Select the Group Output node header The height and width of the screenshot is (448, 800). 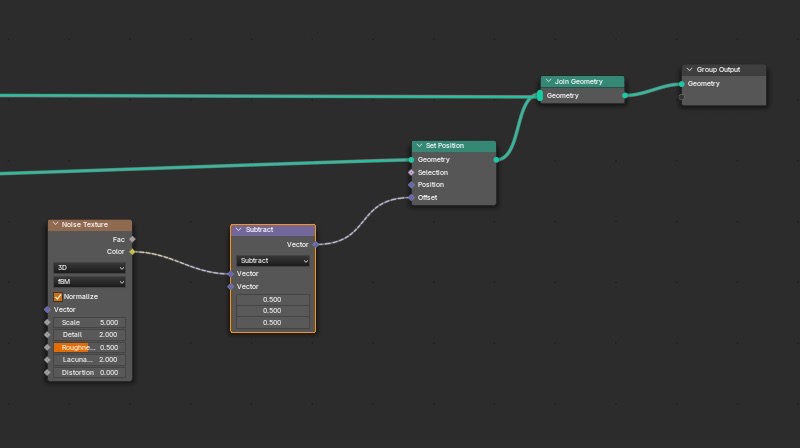click(723, 70)
